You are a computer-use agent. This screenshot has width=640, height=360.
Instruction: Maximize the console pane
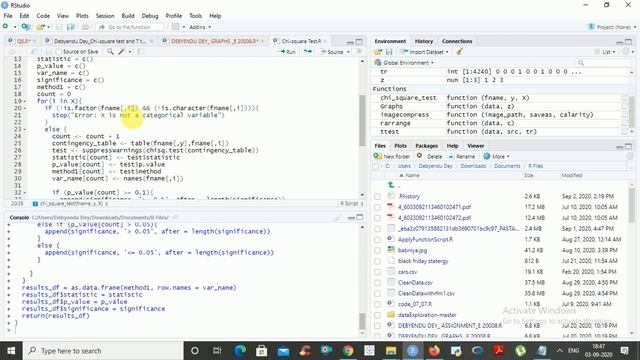coord(359,218)
